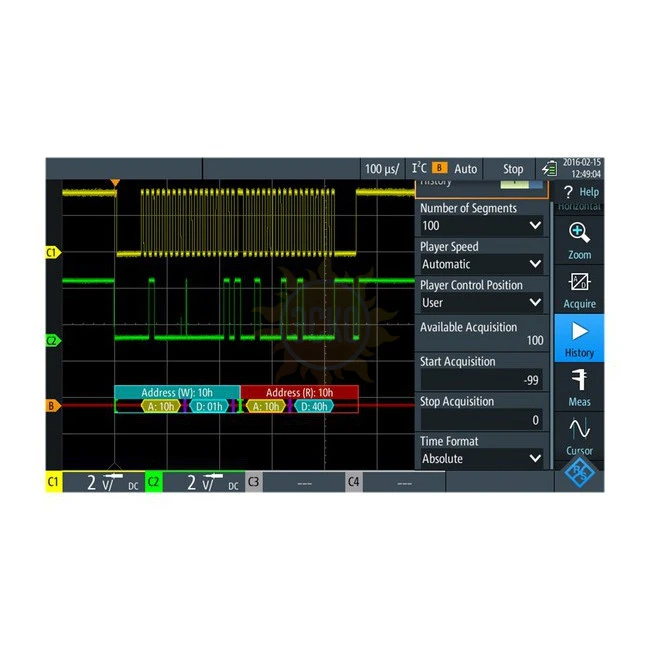The width and height of the screenshot is (650, 650).
Task: Open the Meas measurement icon
Action: pos(579,387)
